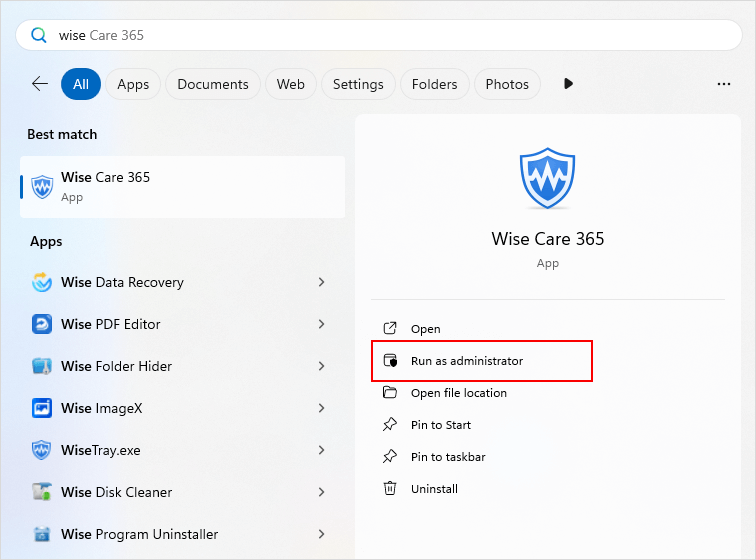The width and height of the screenshot is (756, 560).
Task: Click the Uninstall trash can icon
Action: pyautogui.click(x=390, y=488)
